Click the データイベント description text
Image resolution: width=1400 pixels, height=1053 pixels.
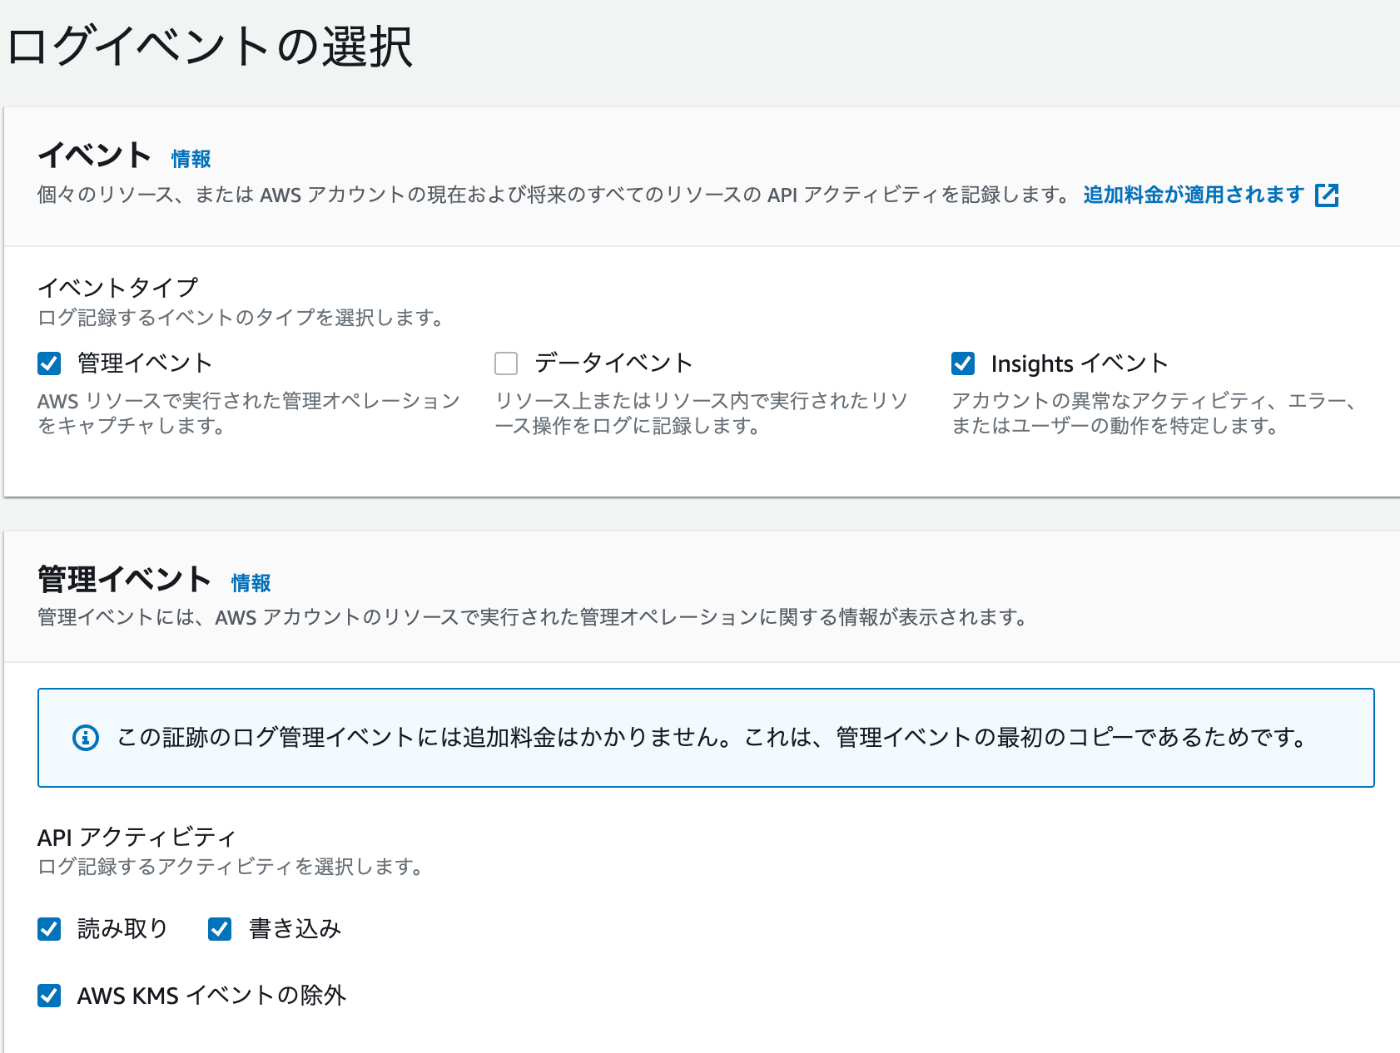[701, 413]
